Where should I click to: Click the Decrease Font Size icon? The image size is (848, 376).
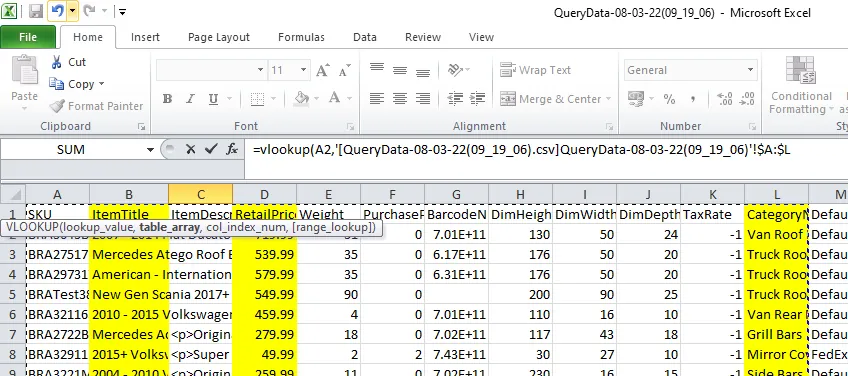pyautogui.click(x=344, y=71)
